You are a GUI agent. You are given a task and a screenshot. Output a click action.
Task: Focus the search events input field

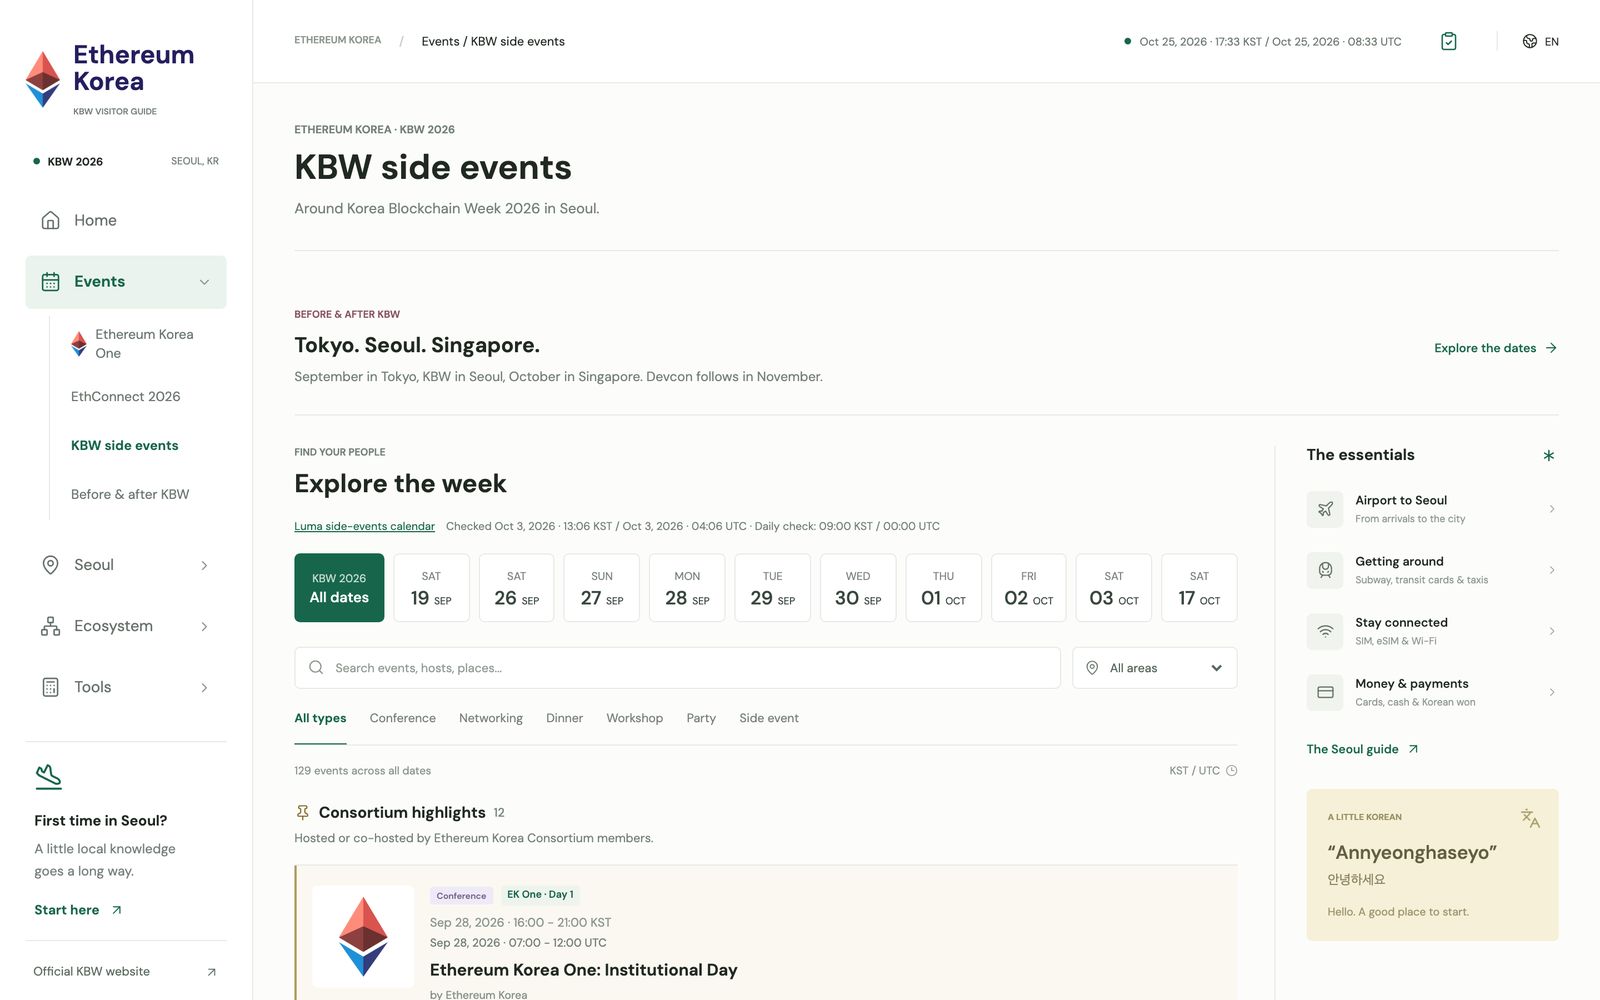click(x=677, y=668)
